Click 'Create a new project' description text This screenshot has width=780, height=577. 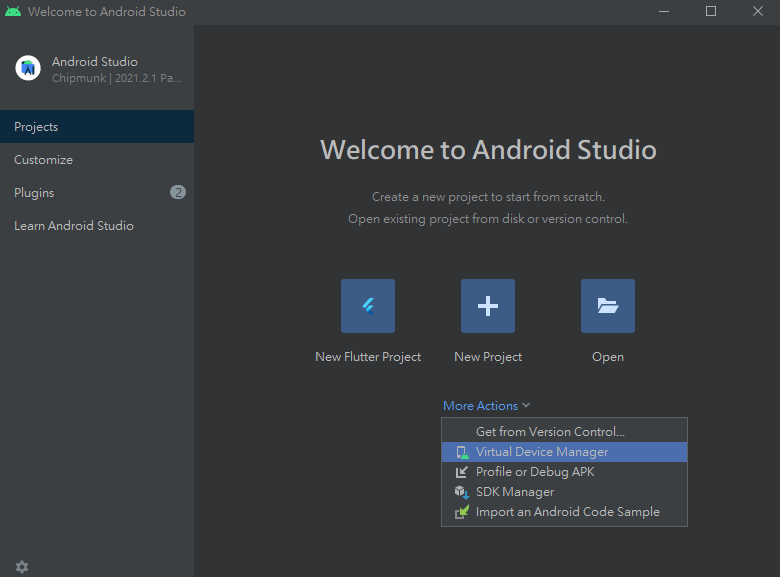pyautogui.click(x=488, y=197)
